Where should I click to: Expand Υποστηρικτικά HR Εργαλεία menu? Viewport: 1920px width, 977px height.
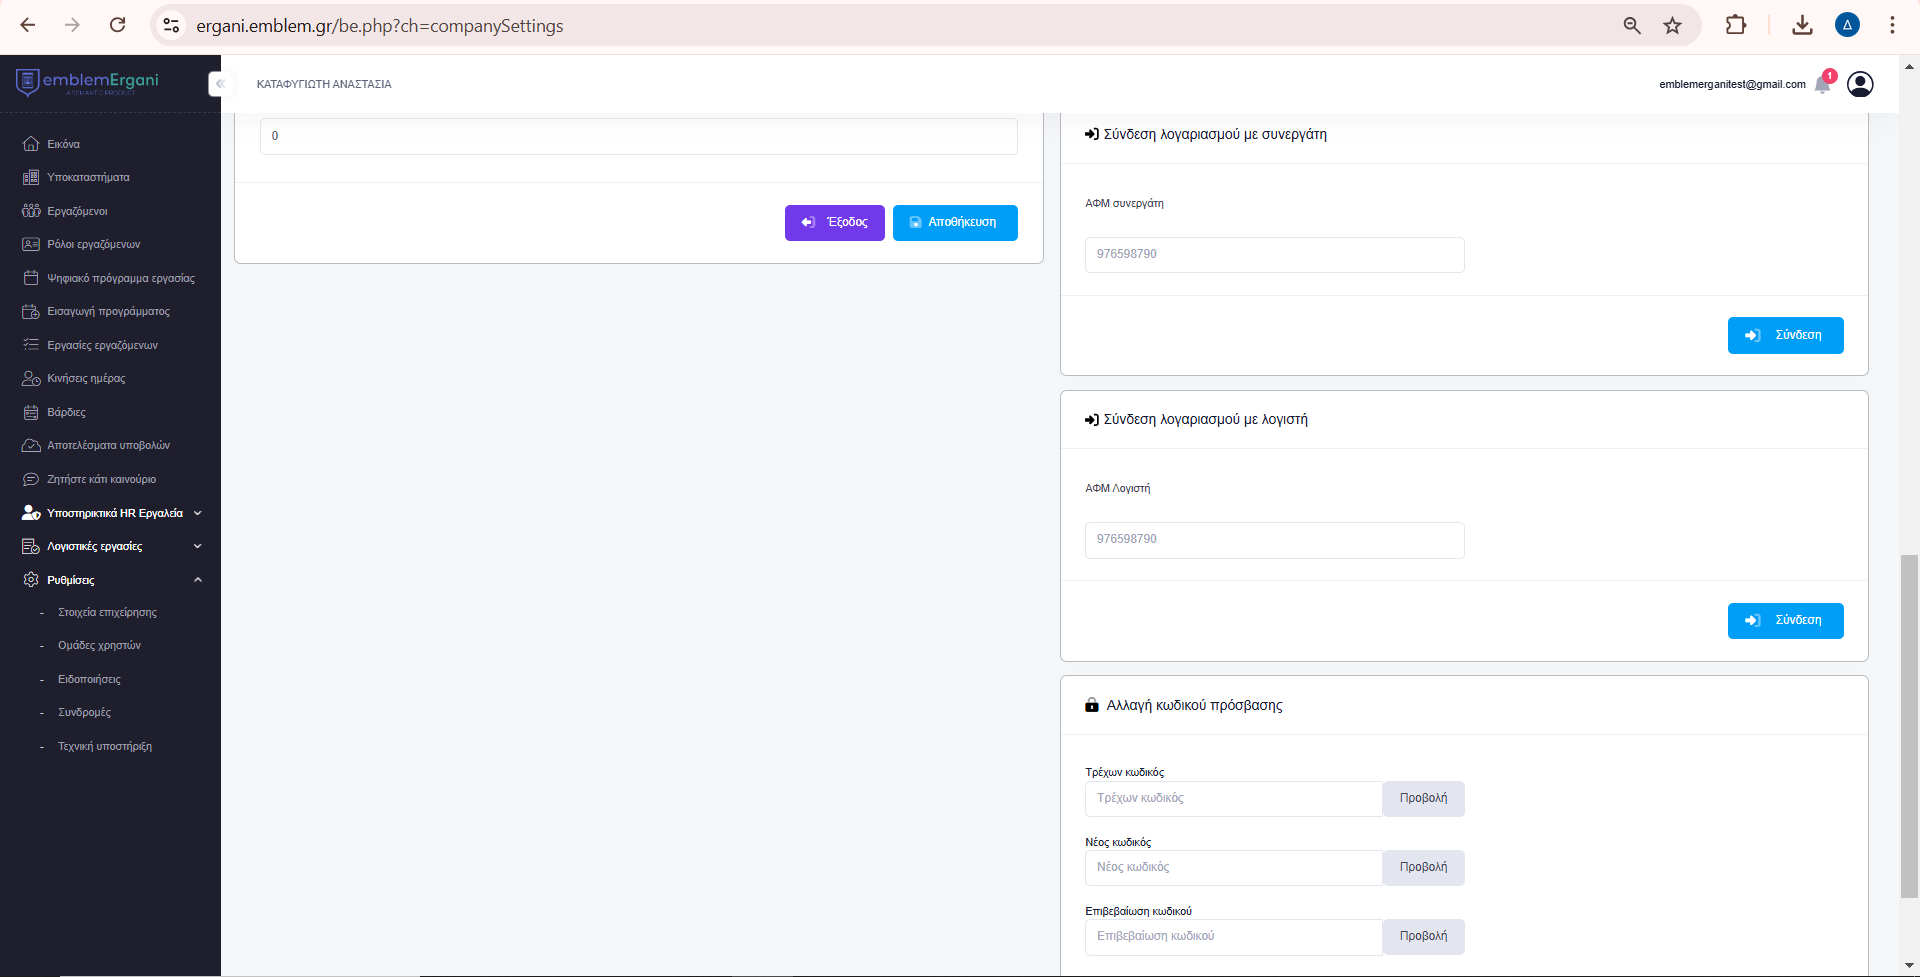(x=114, y=513)
